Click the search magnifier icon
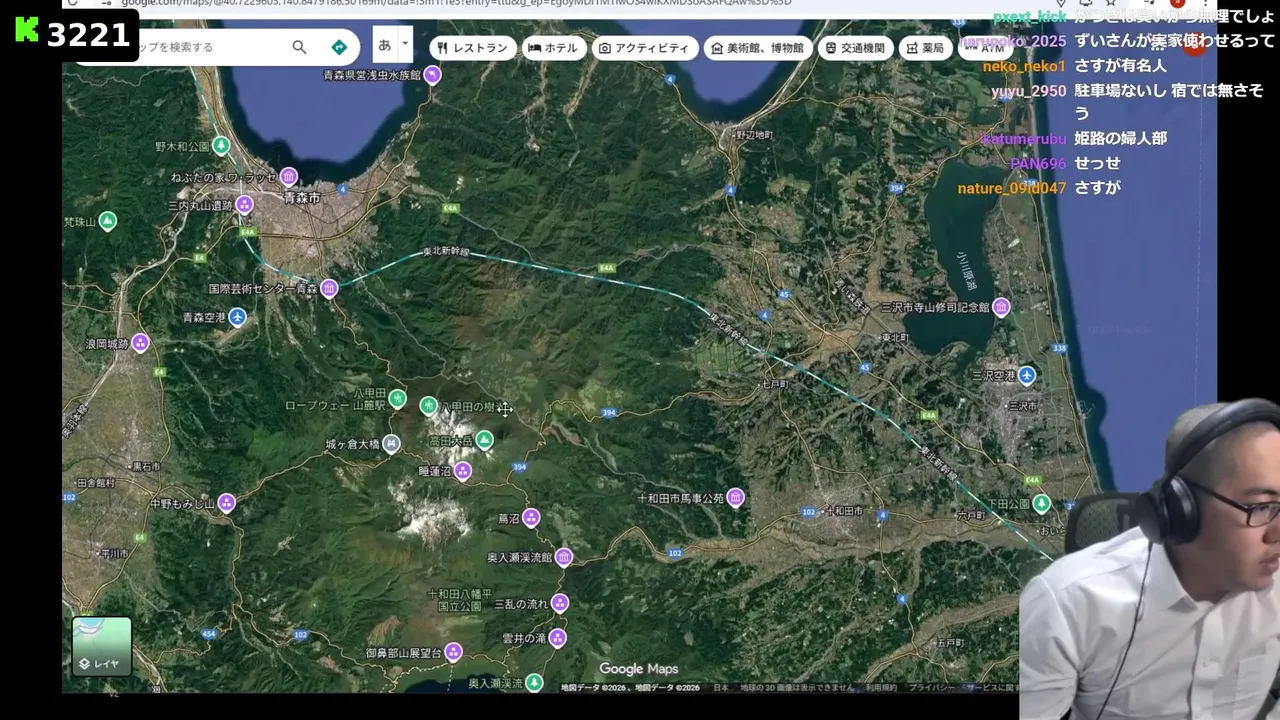Image resolution: width=1280 pixels, height=720 pixels. pyautogui.click(x=299, y=47)
